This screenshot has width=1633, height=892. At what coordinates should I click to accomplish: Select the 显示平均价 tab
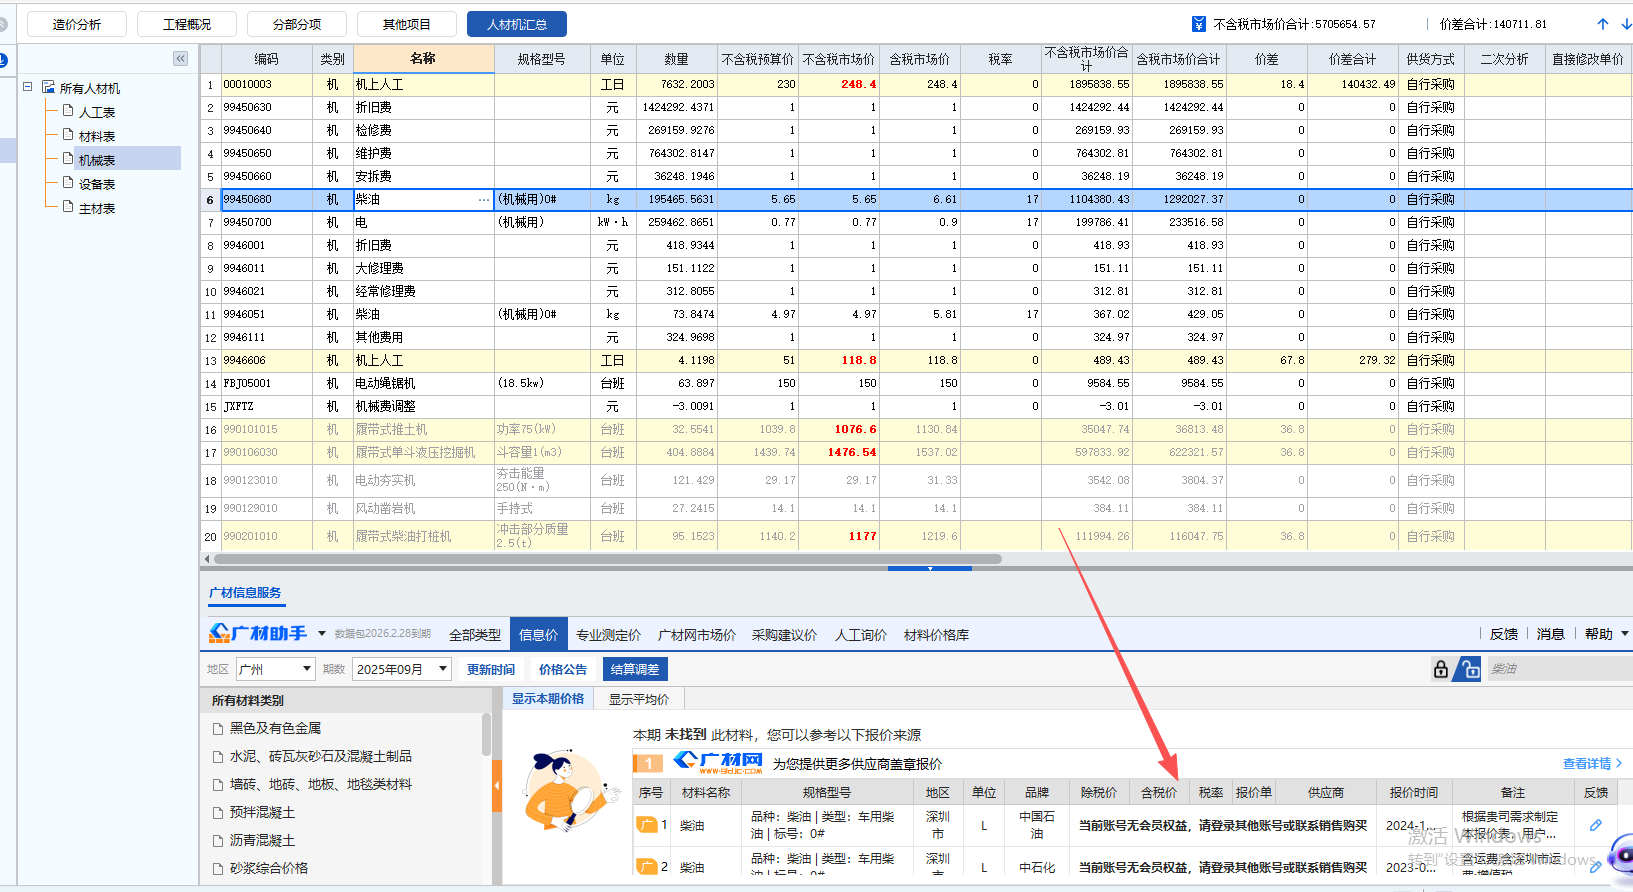pyautogui.click(x=639, y=699)
